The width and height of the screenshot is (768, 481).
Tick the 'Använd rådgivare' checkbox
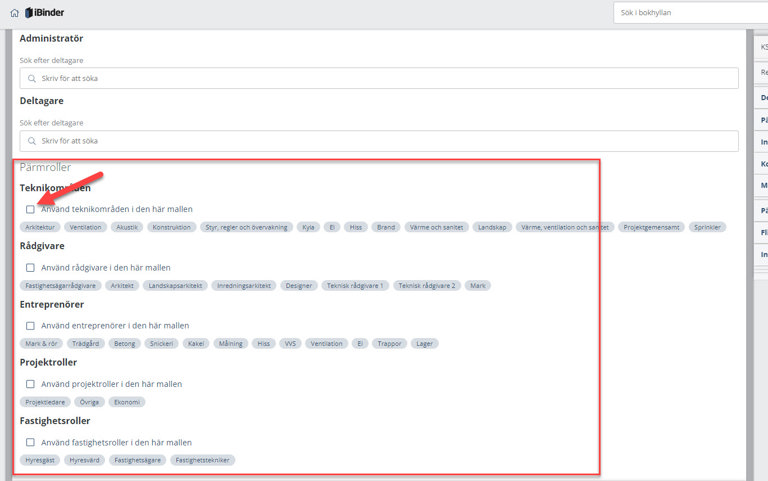[x=30, y=268]
